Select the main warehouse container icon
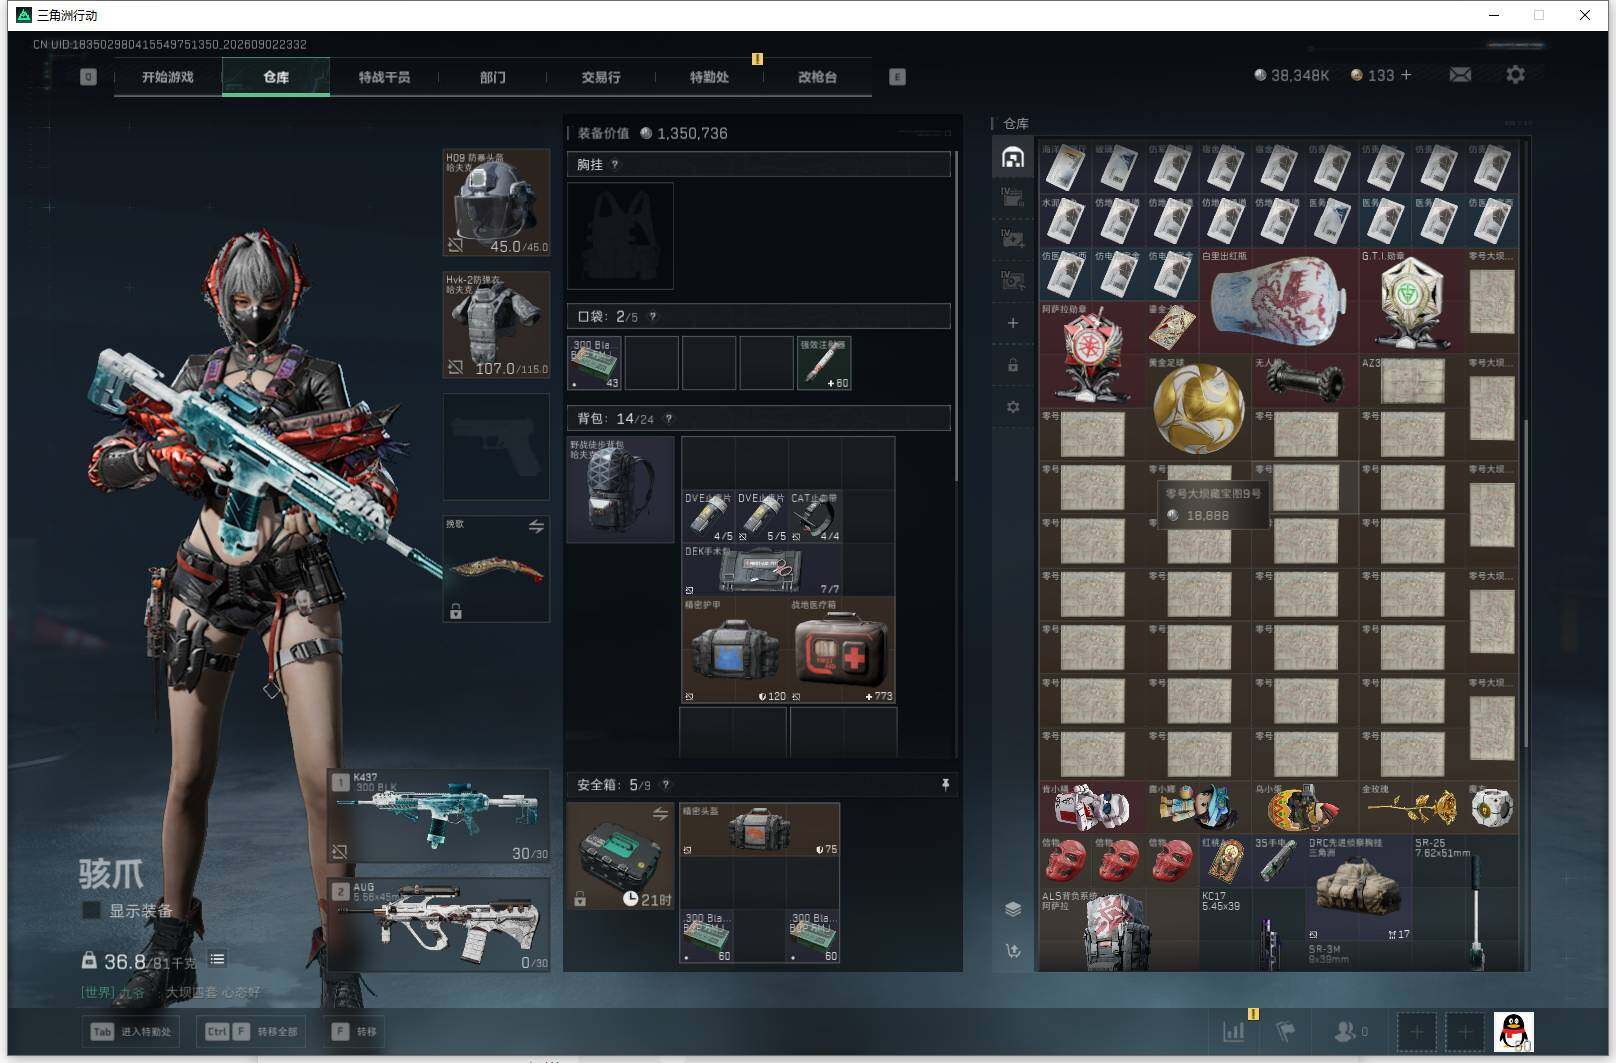The image size is (1616, 1063). (1013, 157)
